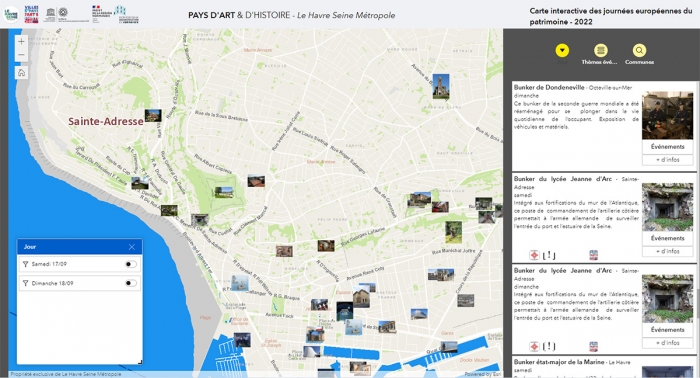Open '+ d'infos' for Bunker de Dondeneville
This screenshot has height=378, width=700.
667,160
